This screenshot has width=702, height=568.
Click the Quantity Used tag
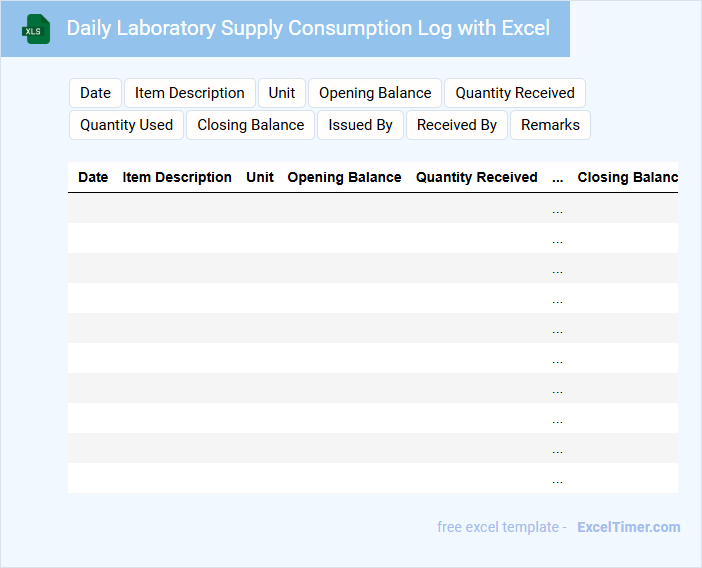126,125
